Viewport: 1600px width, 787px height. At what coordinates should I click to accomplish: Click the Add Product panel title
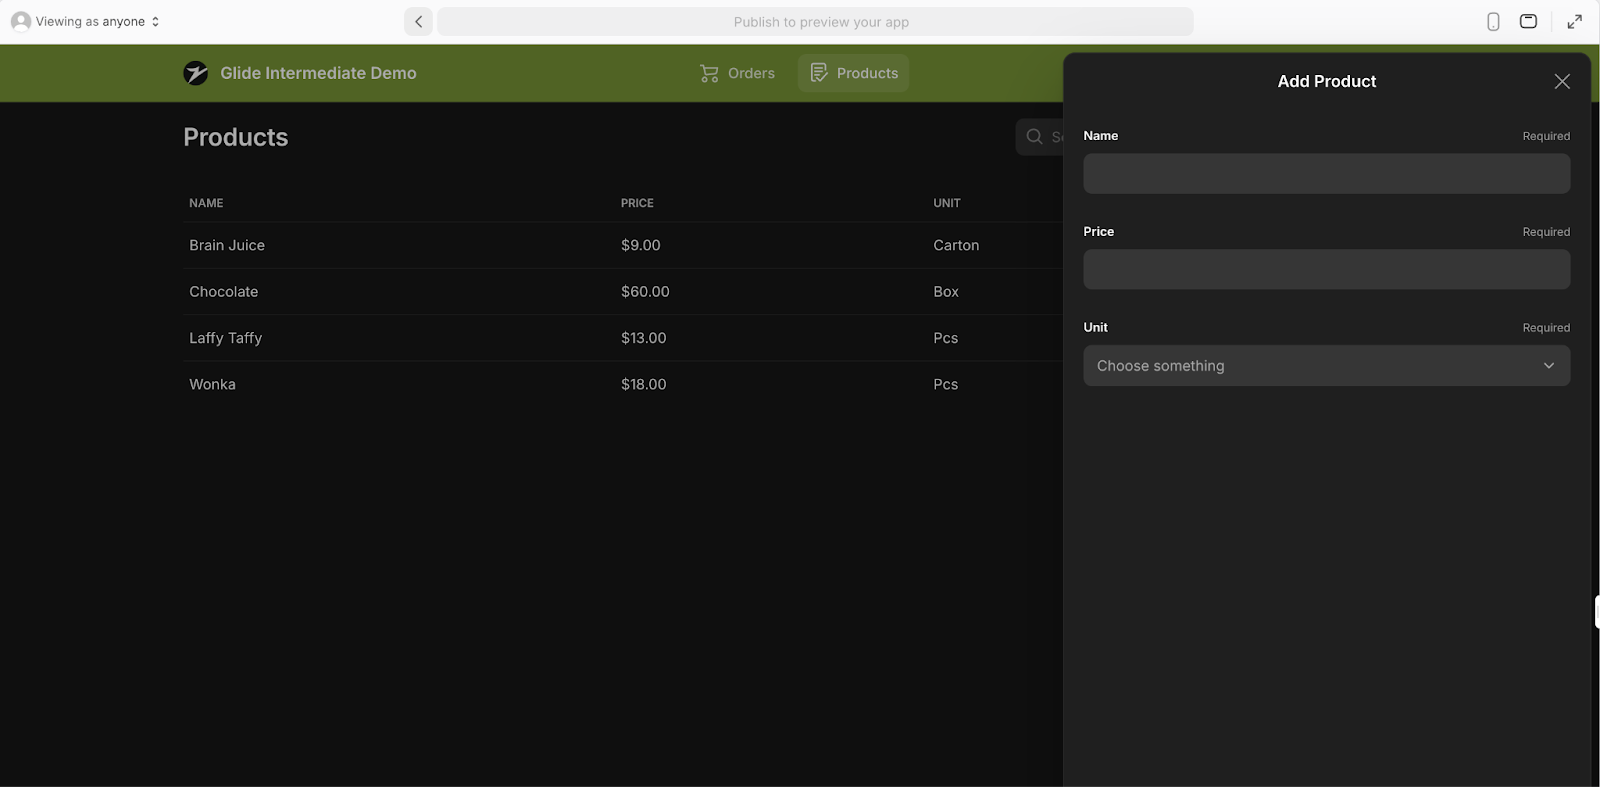pos(1327,81)
